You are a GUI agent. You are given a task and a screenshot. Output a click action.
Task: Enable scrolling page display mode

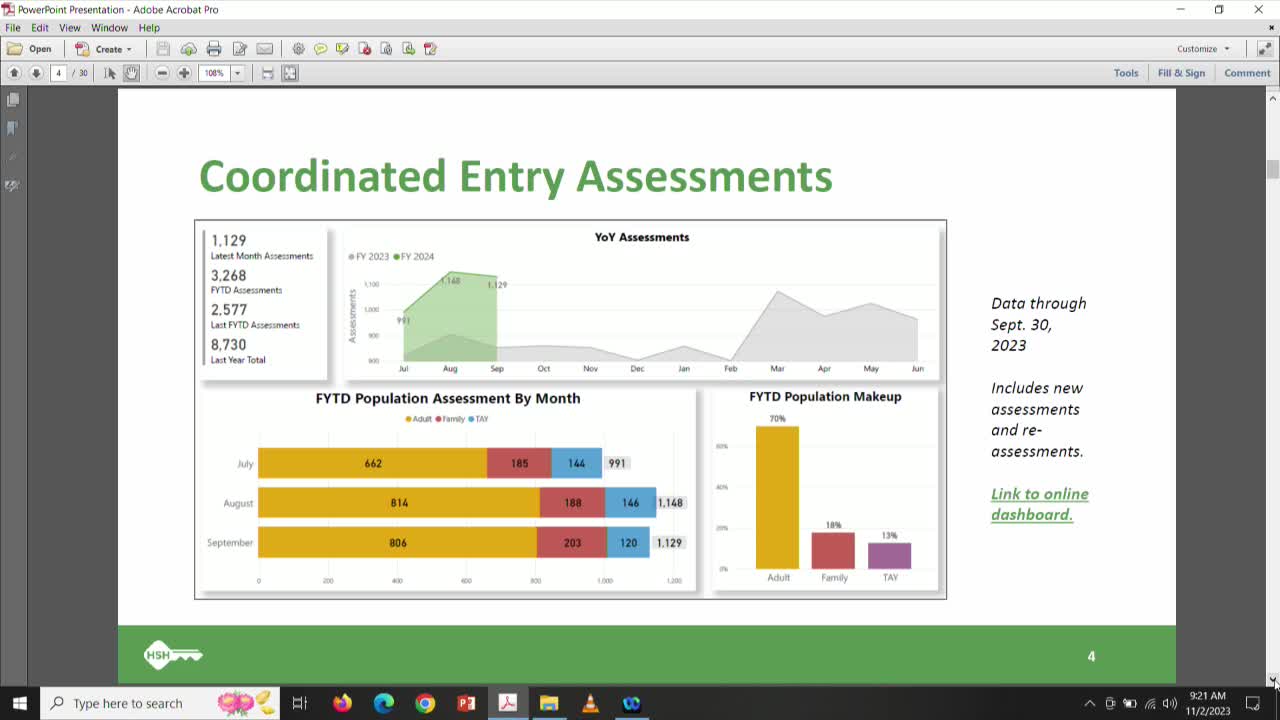(x=268, y=73)
